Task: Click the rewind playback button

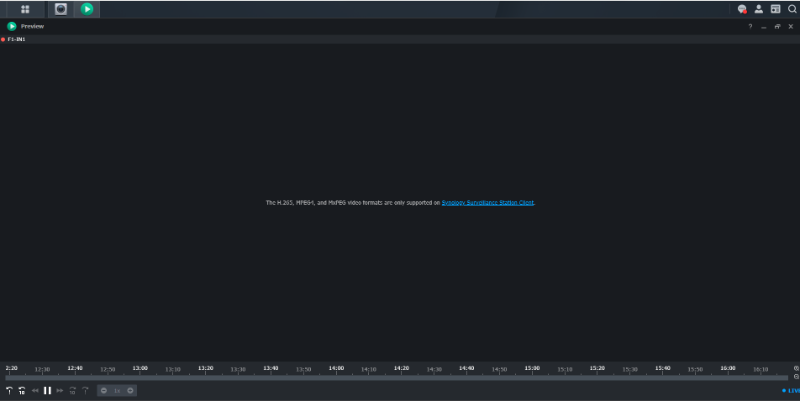Action: point(35,390)
